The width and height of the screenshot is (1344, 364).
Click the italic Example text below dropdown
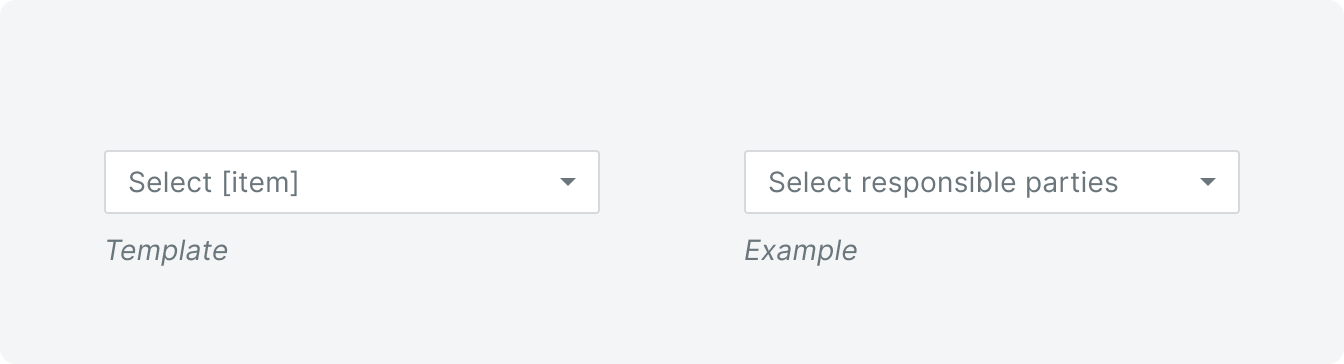801,250
